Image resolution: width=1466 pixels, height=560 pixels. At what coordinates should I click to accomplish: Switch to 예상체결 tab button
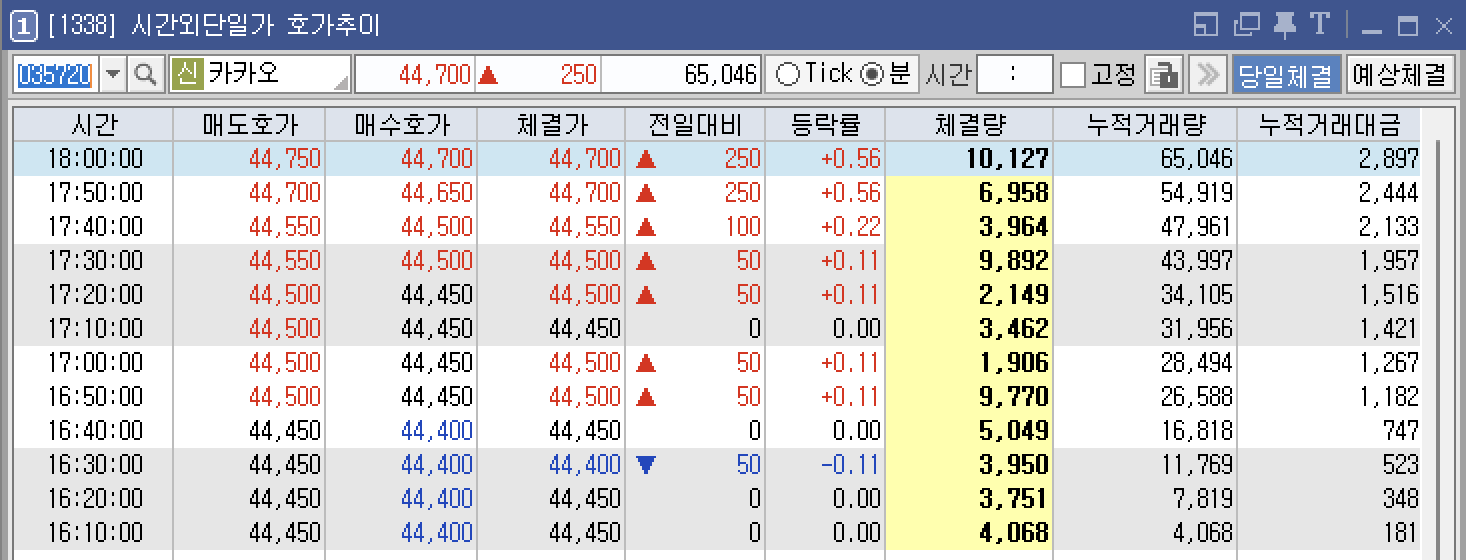point(1400,74)
